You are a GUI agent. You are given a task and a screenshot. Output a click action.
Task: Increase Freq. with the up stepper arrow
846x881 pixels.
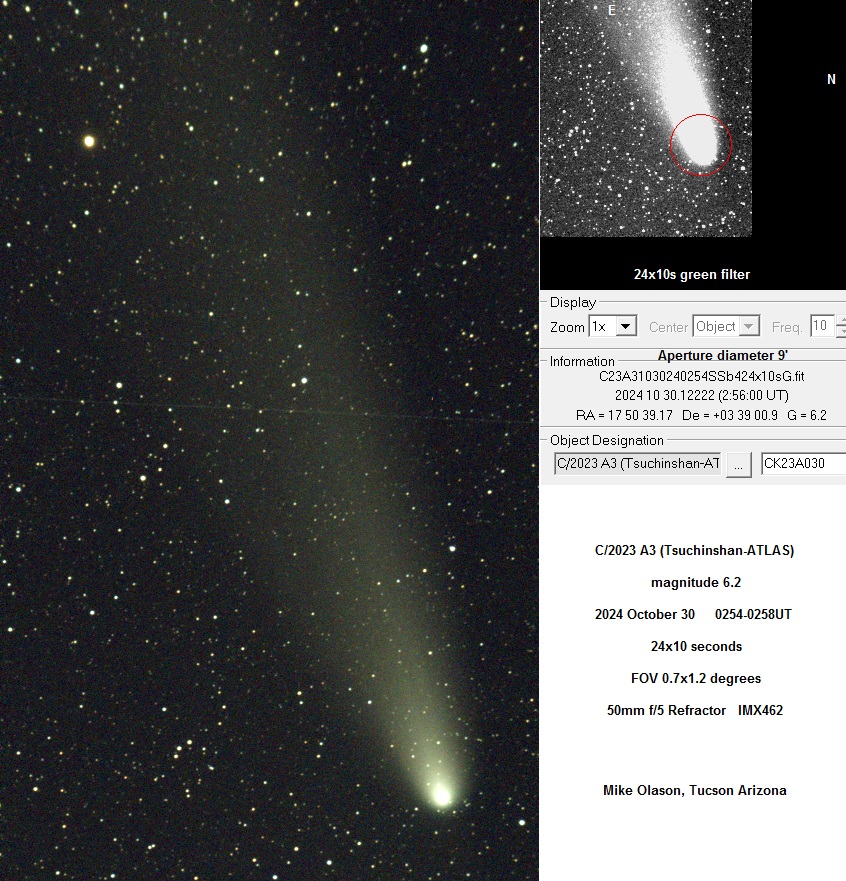[x=841, y=321]
